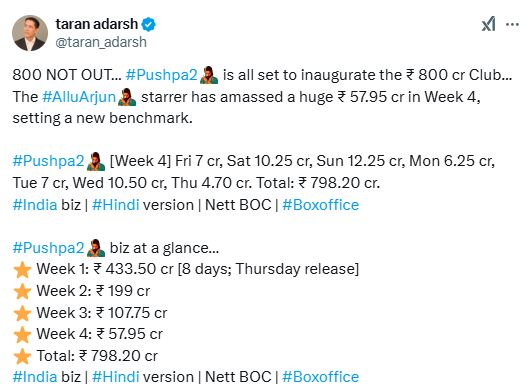Open the three-dot more options menu
Viewport: 525px width, 390px height.
512,24
